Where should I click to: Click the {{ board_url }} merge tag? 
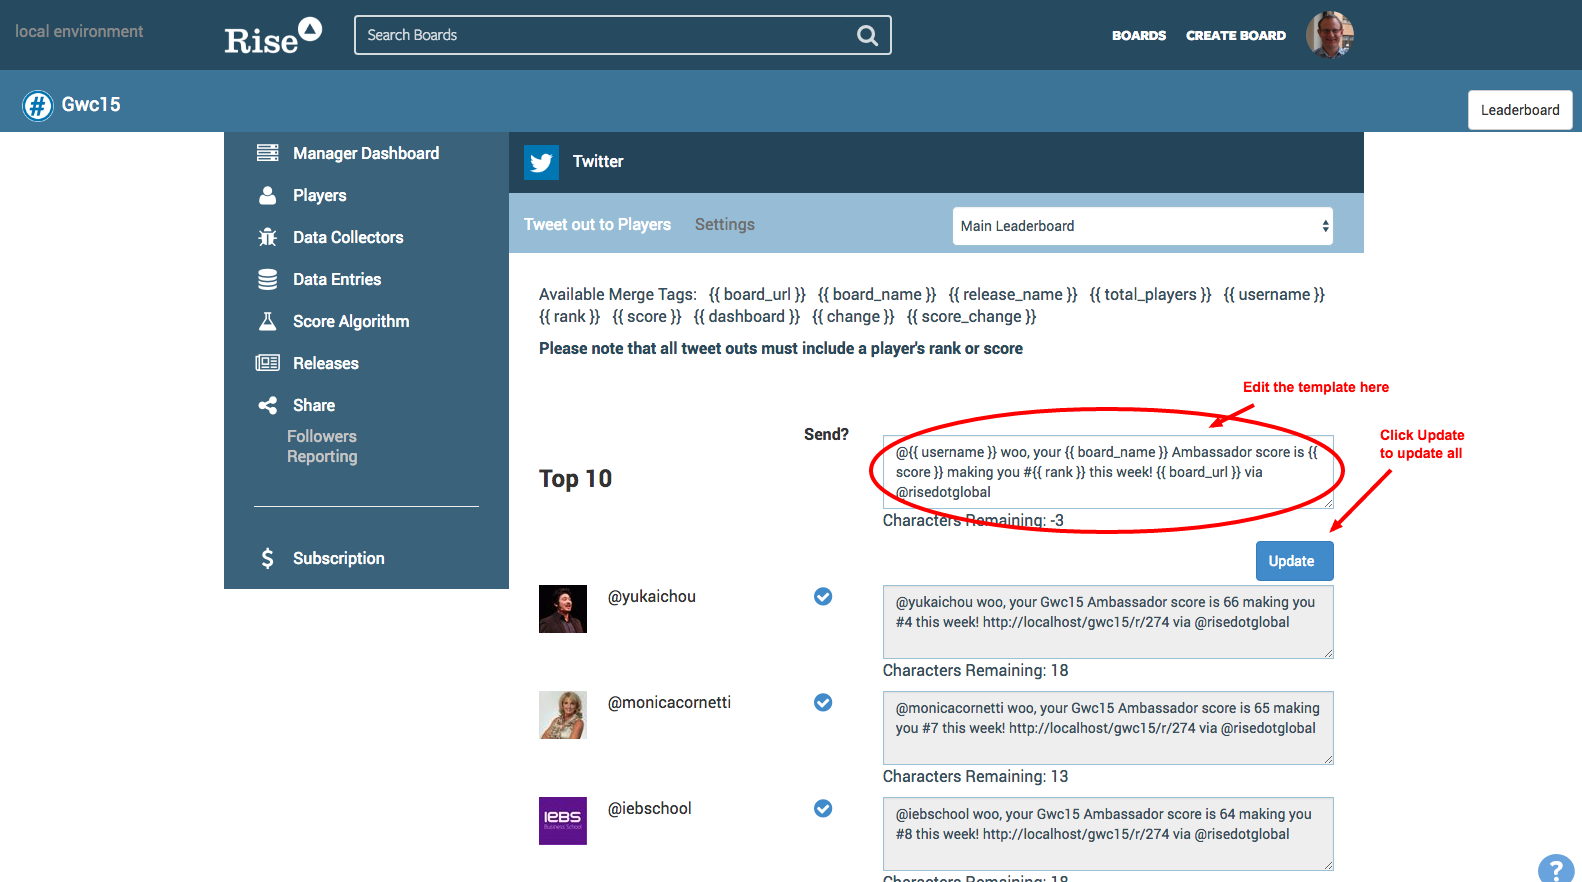point(757,294)
